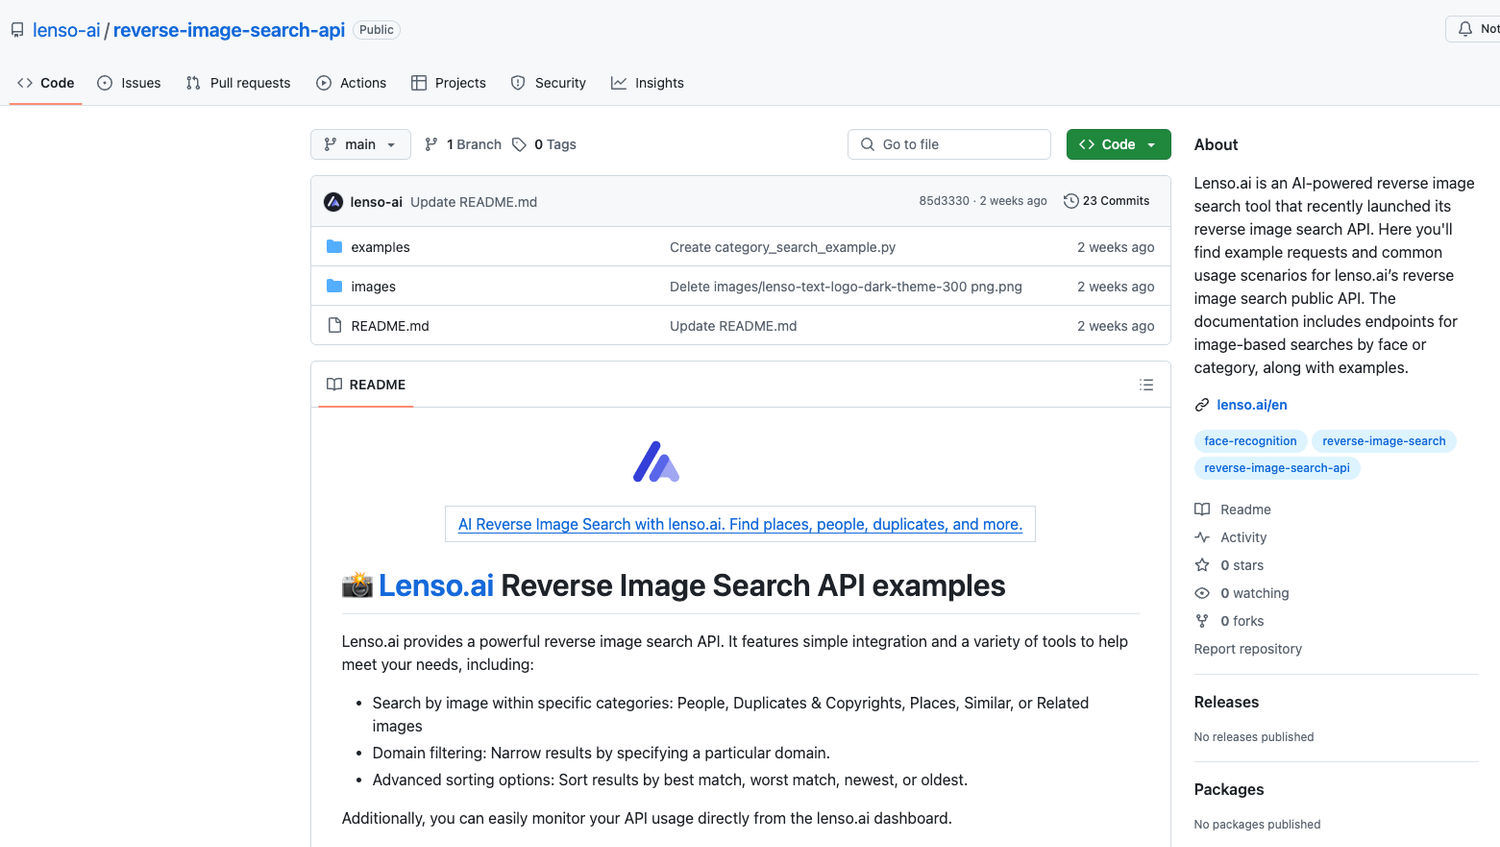Image resolution: width=1500 pixels, height=847 pixels.
Task: Click the book icon beside Readme
Action: [x=1202, y=509]
